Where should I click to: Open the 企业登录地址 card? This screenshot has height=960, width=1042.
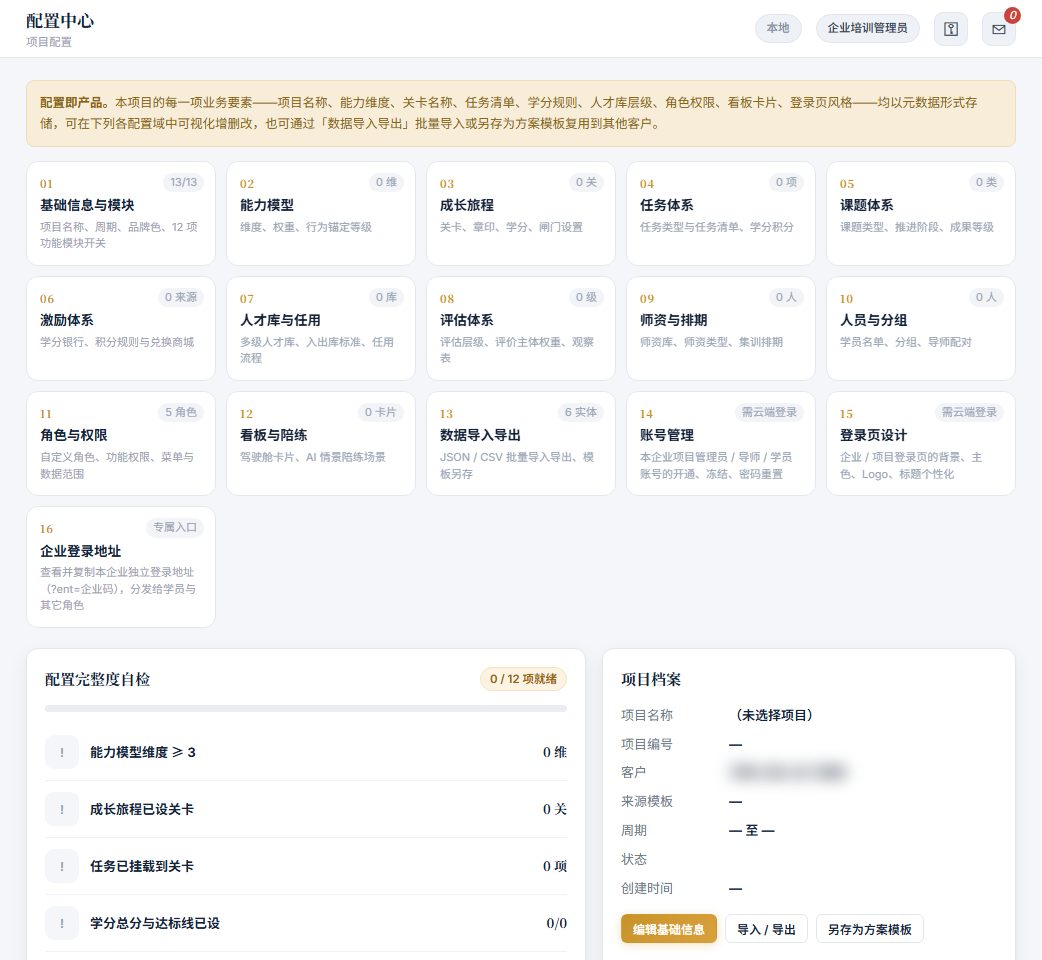121,567
